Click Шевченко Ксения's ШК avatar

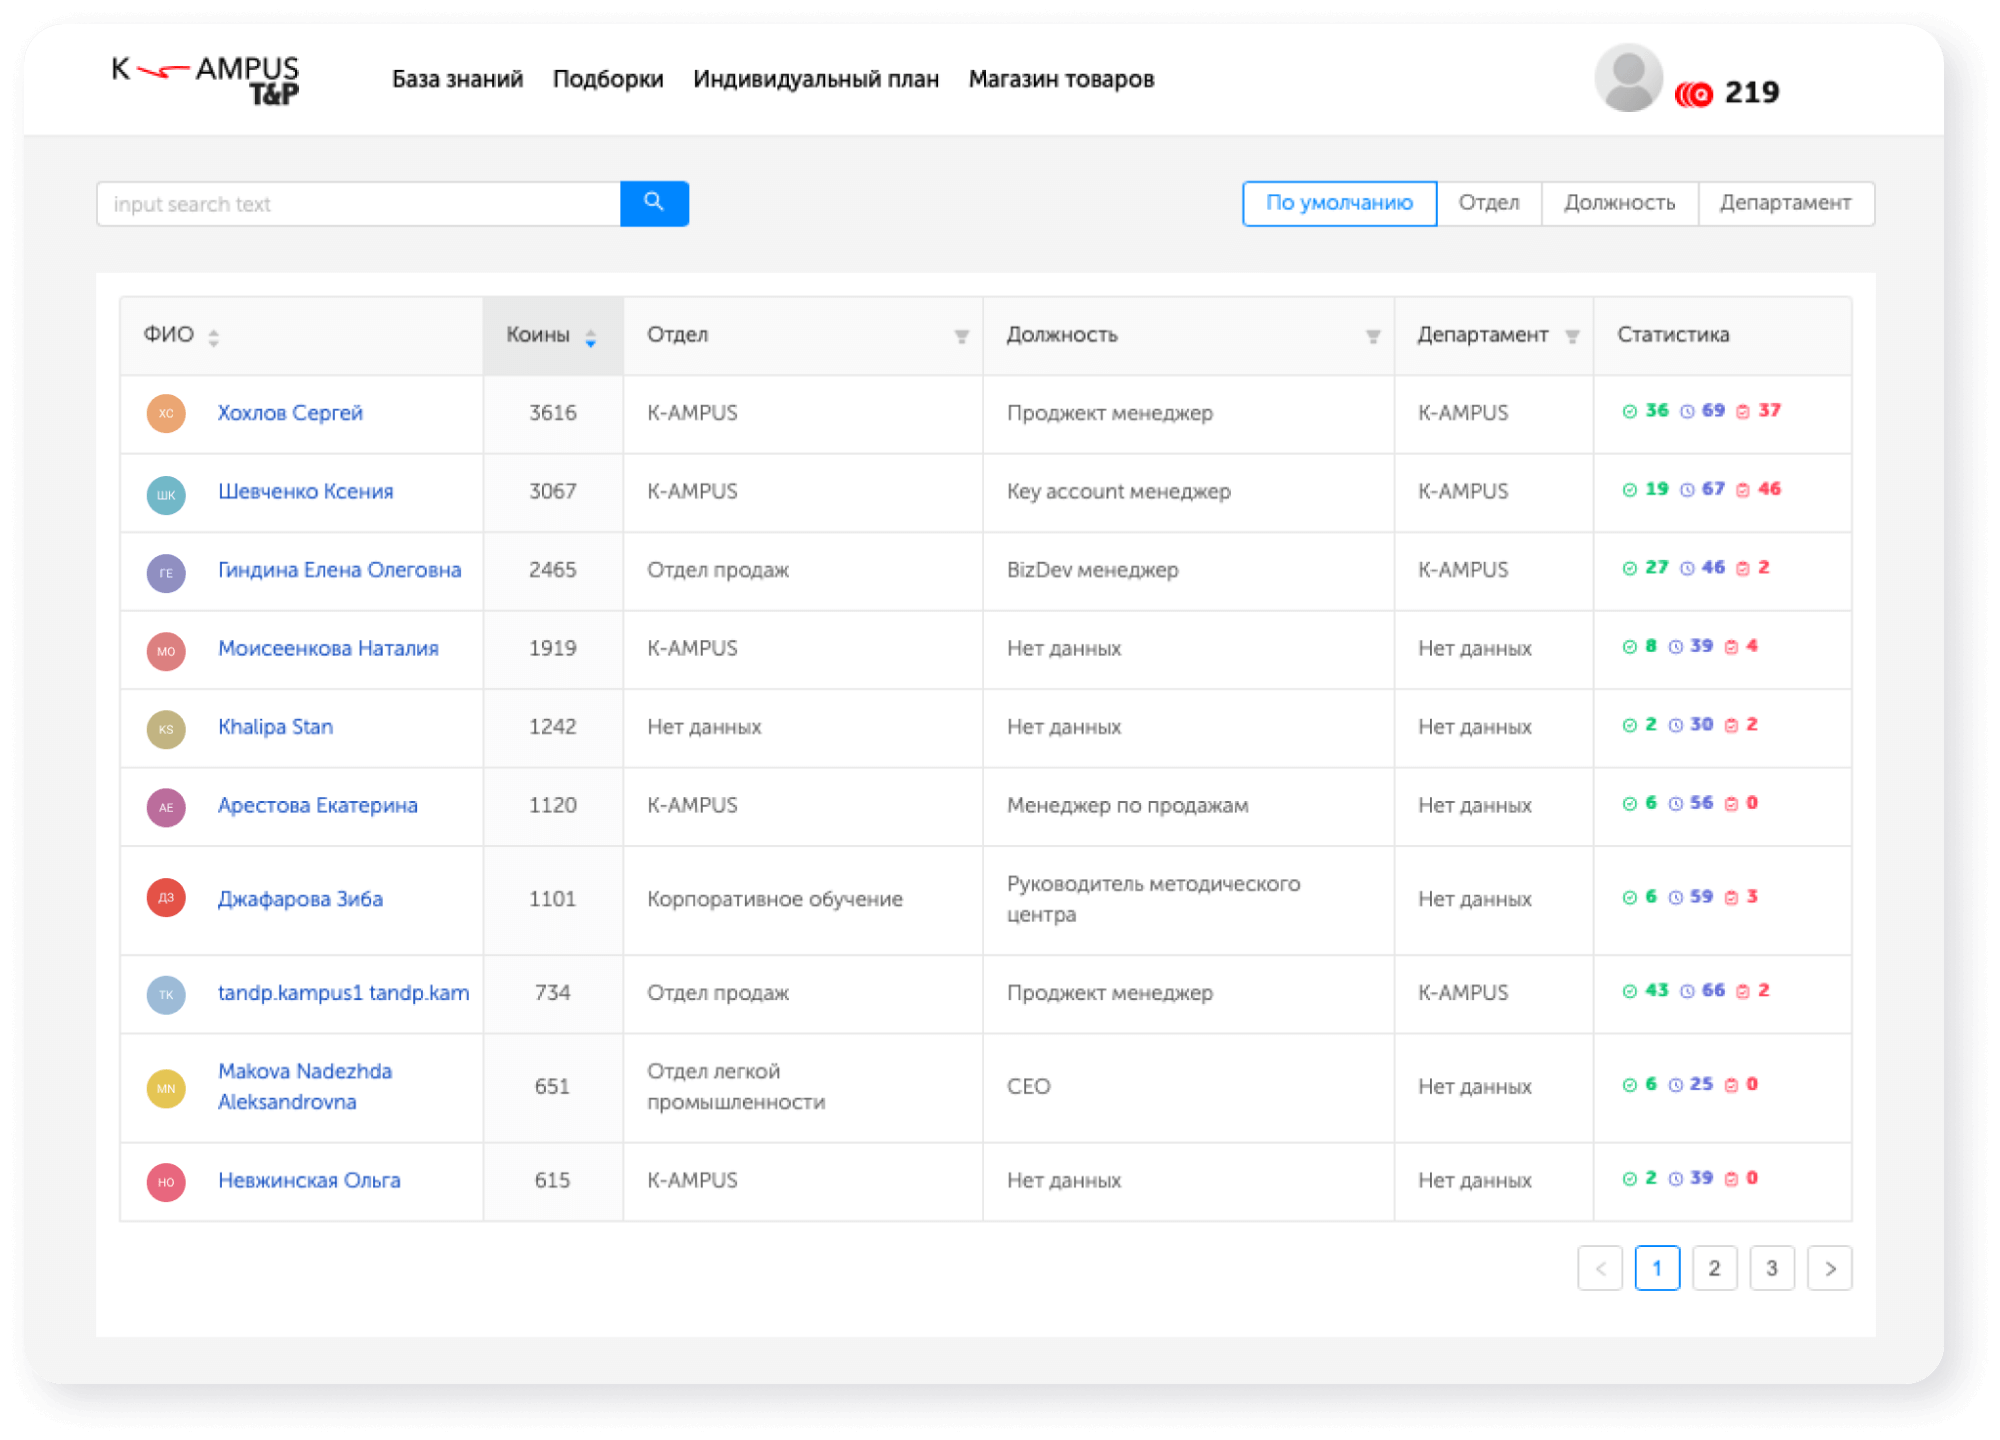pos(166,494)
